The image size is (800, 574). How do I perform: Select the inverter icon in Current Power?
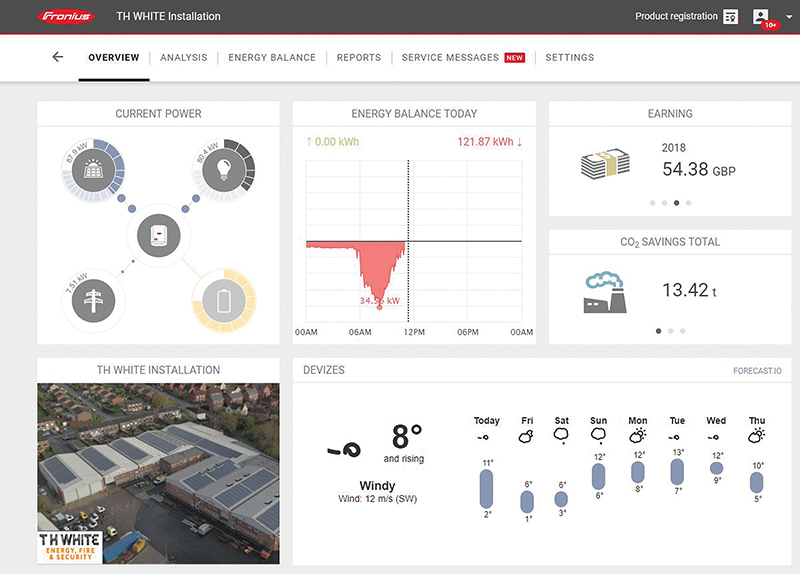(x=158, y=236)
